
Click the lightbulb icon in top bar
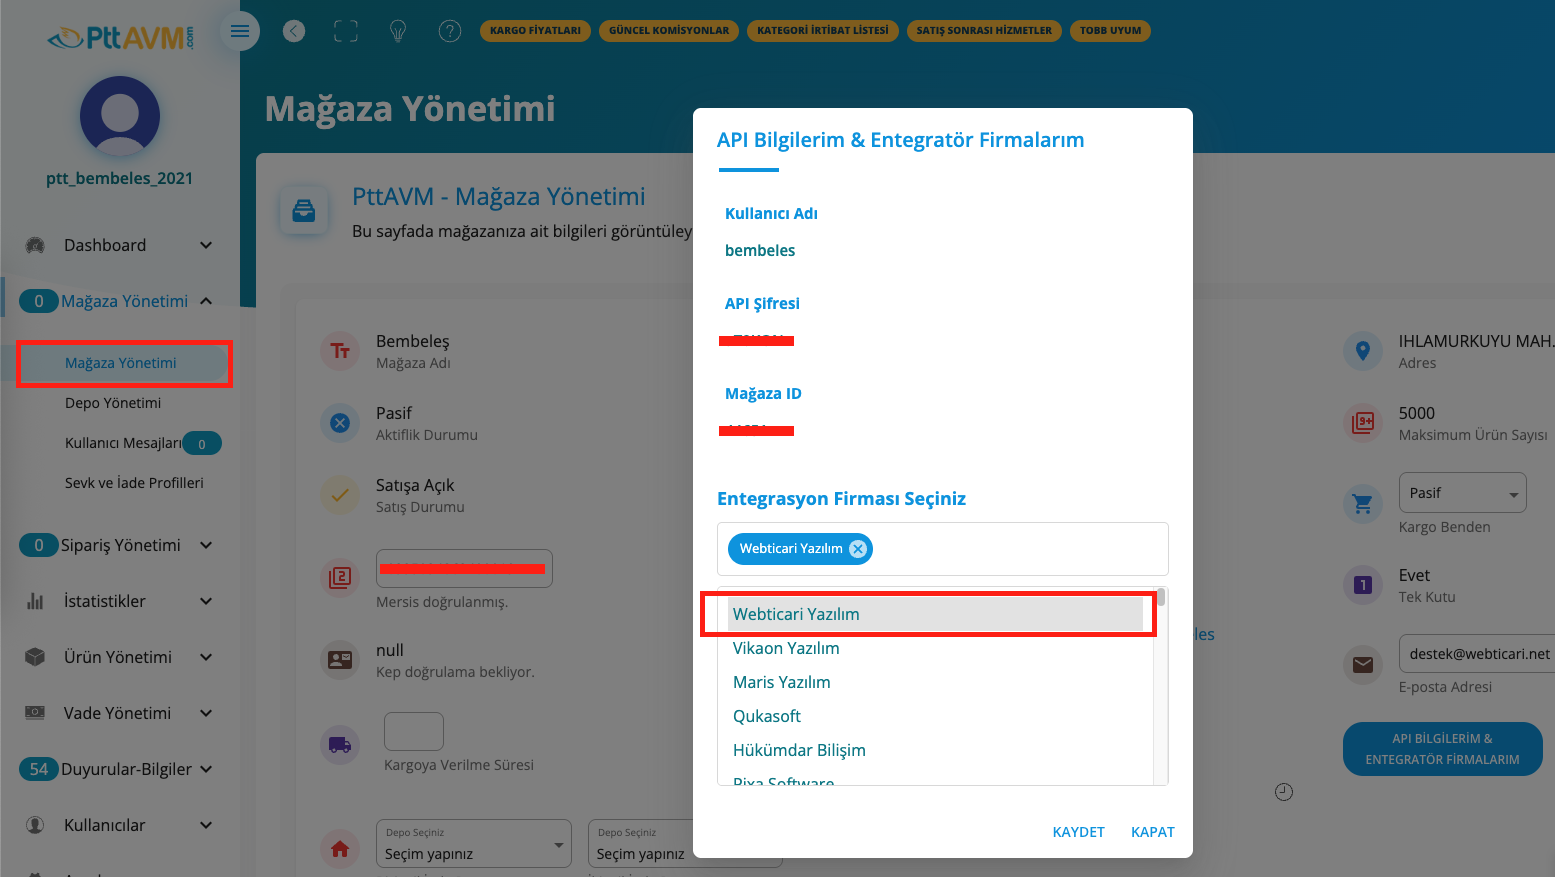click(398, 31)
